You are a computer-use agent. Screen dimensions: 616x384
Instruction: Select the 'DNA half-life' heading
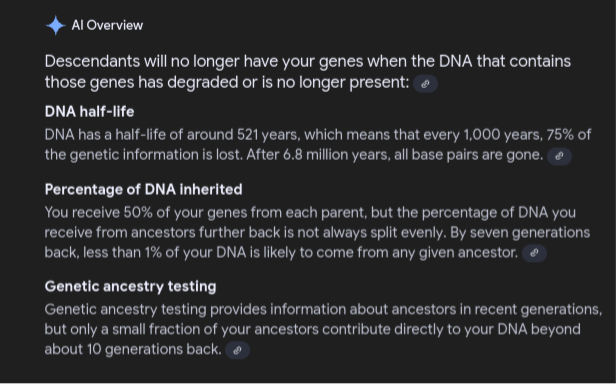click(x=90, y=112)
